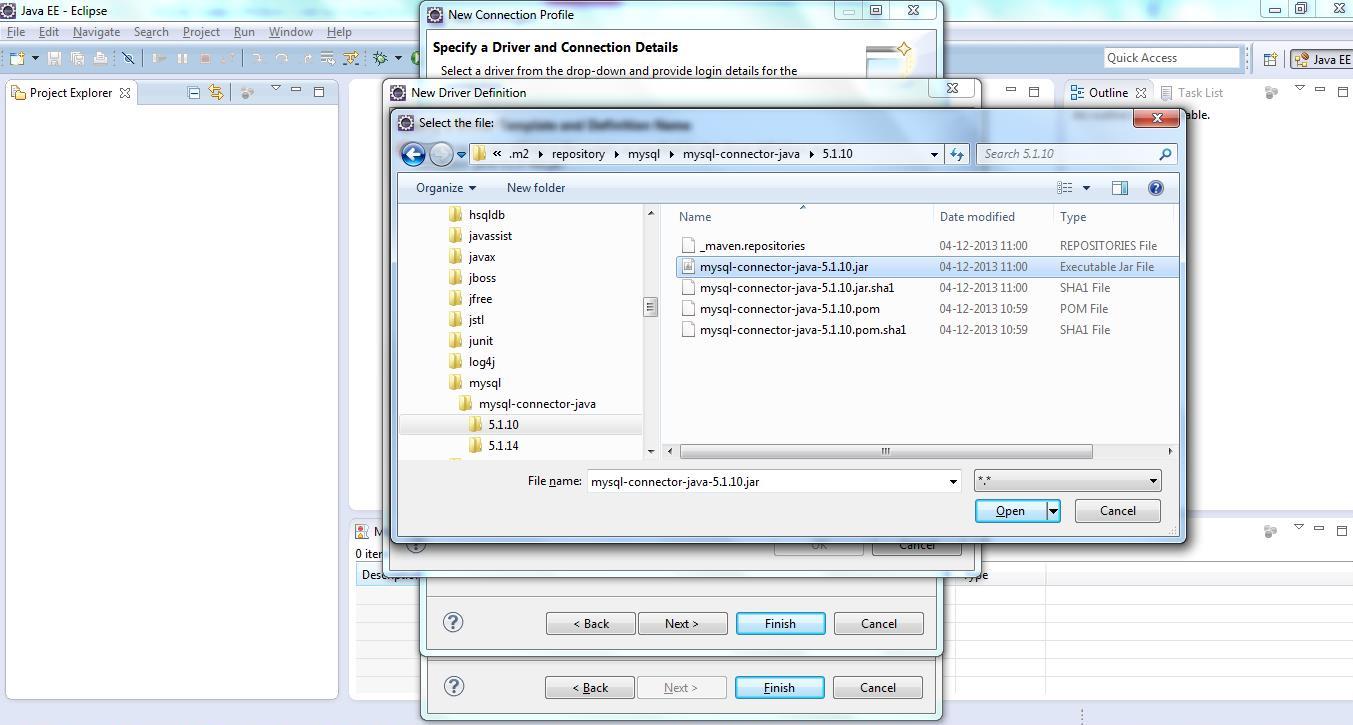
Task: Open the File menu
Action: point(16,32)
